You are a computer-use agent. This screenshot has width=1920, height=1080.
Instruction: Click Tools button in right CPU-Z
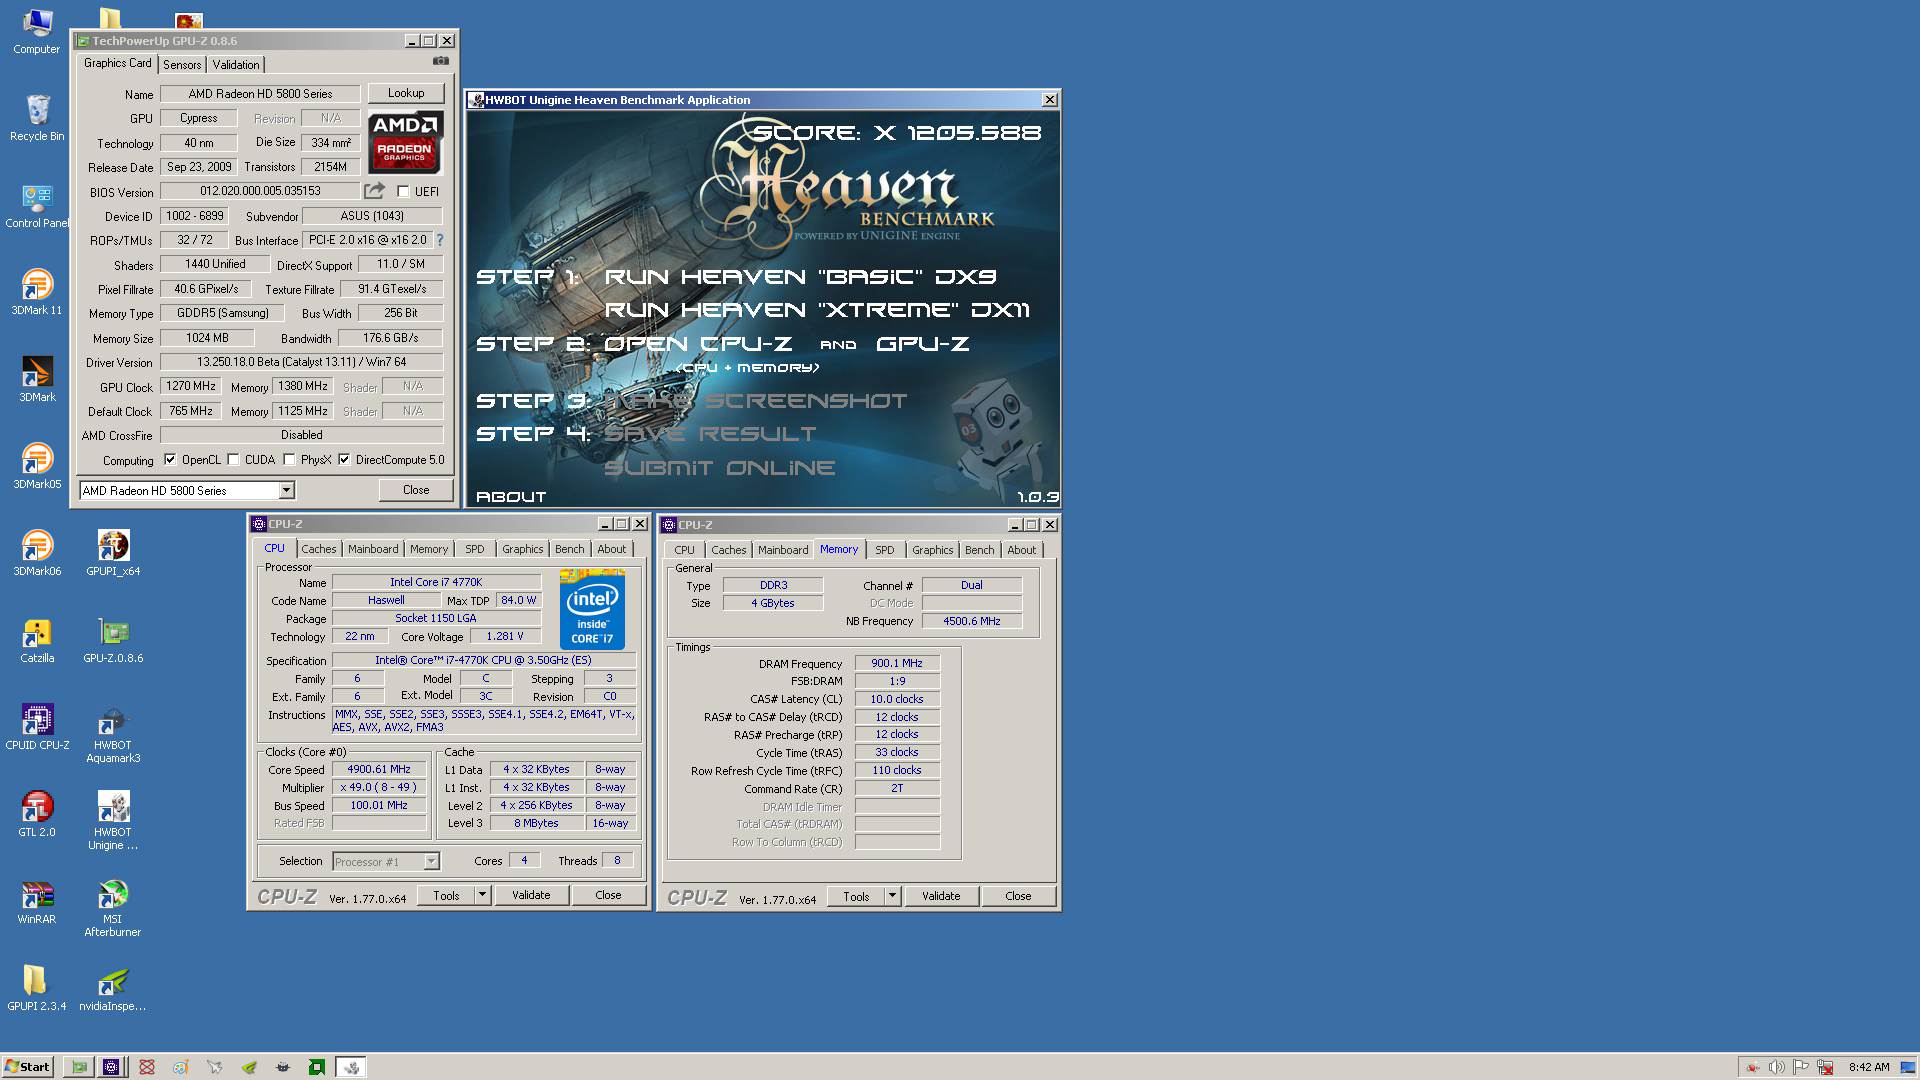point(856,896)
